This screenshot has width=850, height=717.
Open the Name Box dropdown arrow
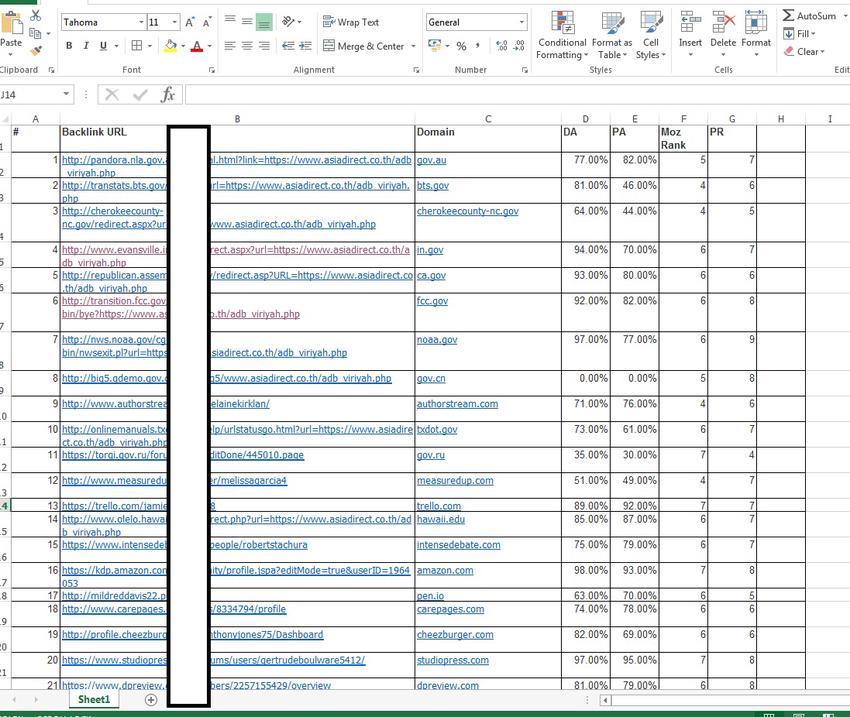tap(66, 94)
